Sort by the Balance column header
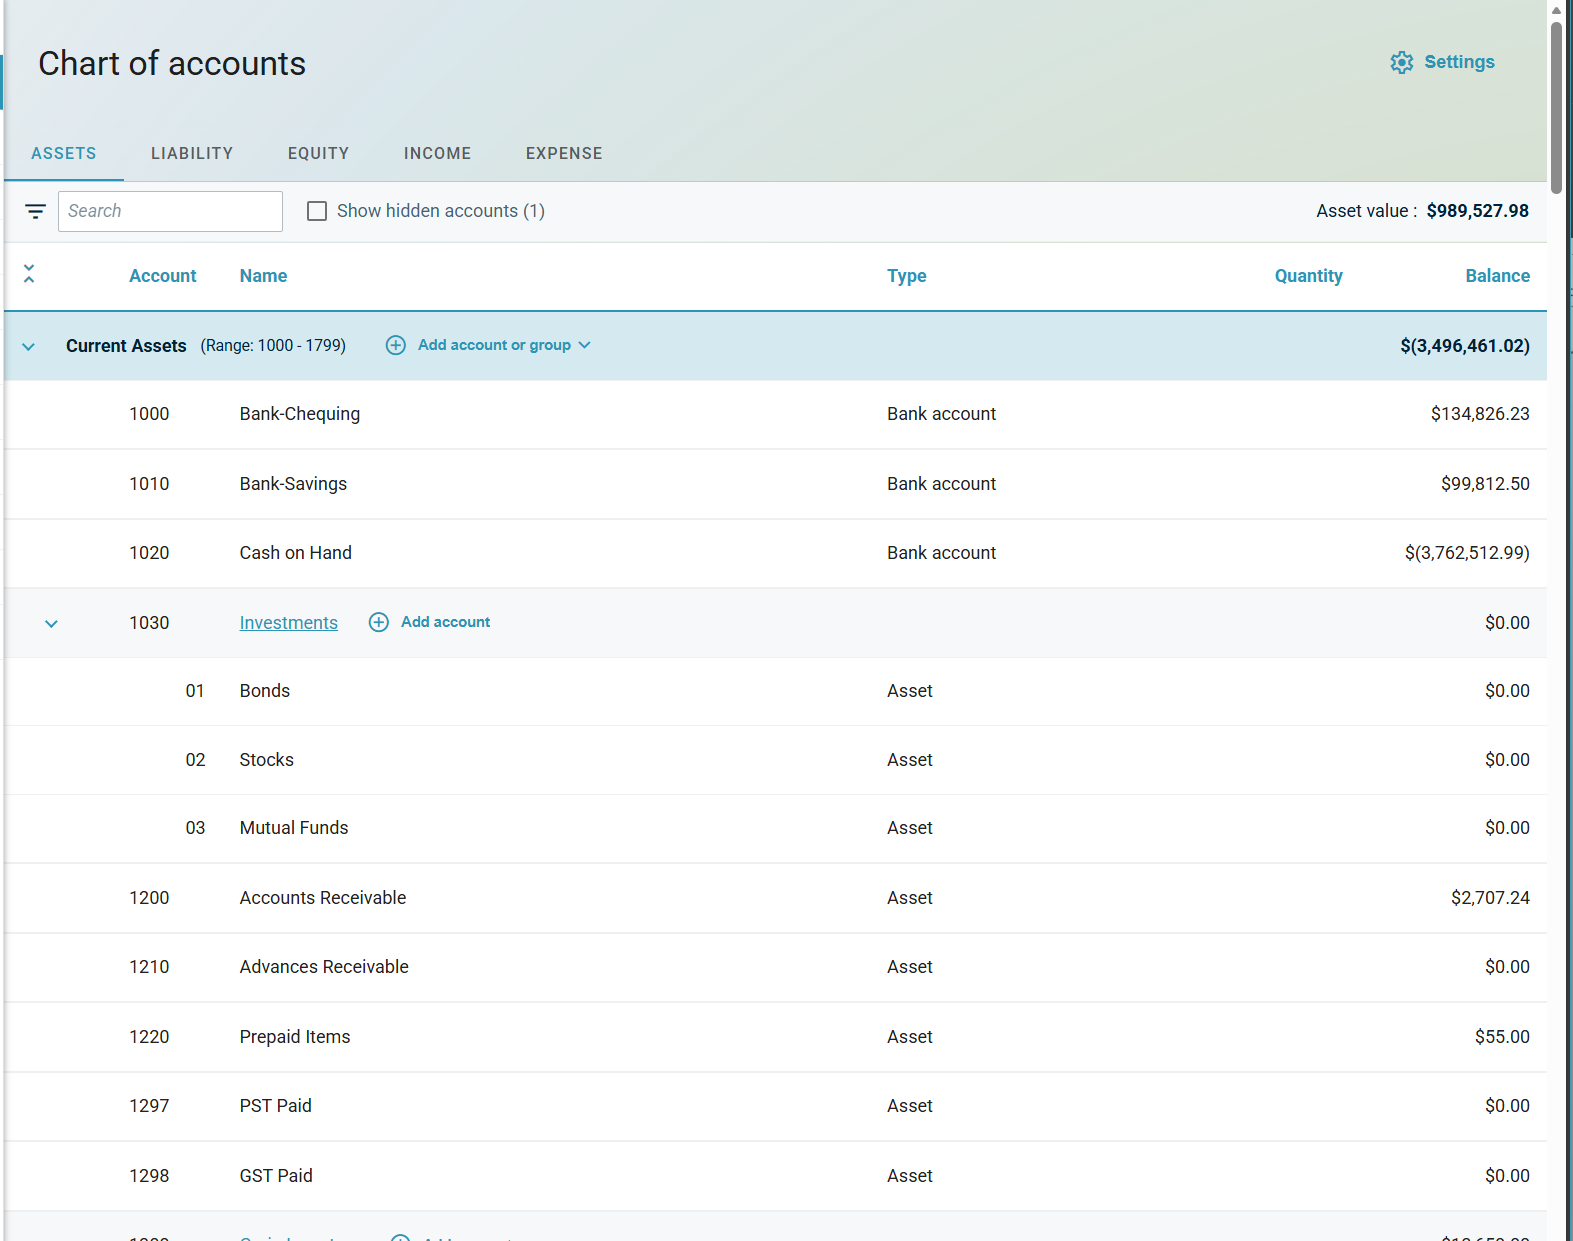 click(1497, 276)
